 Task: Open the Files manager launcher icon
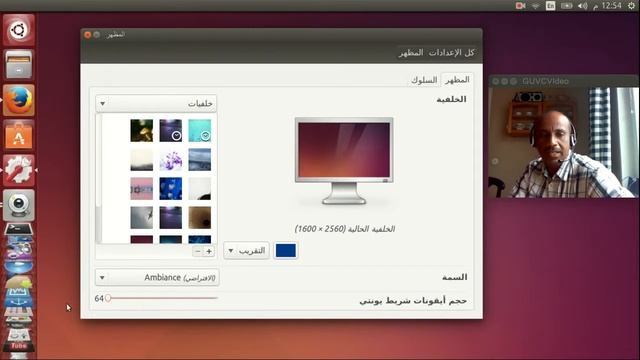[x=19, y=64]
